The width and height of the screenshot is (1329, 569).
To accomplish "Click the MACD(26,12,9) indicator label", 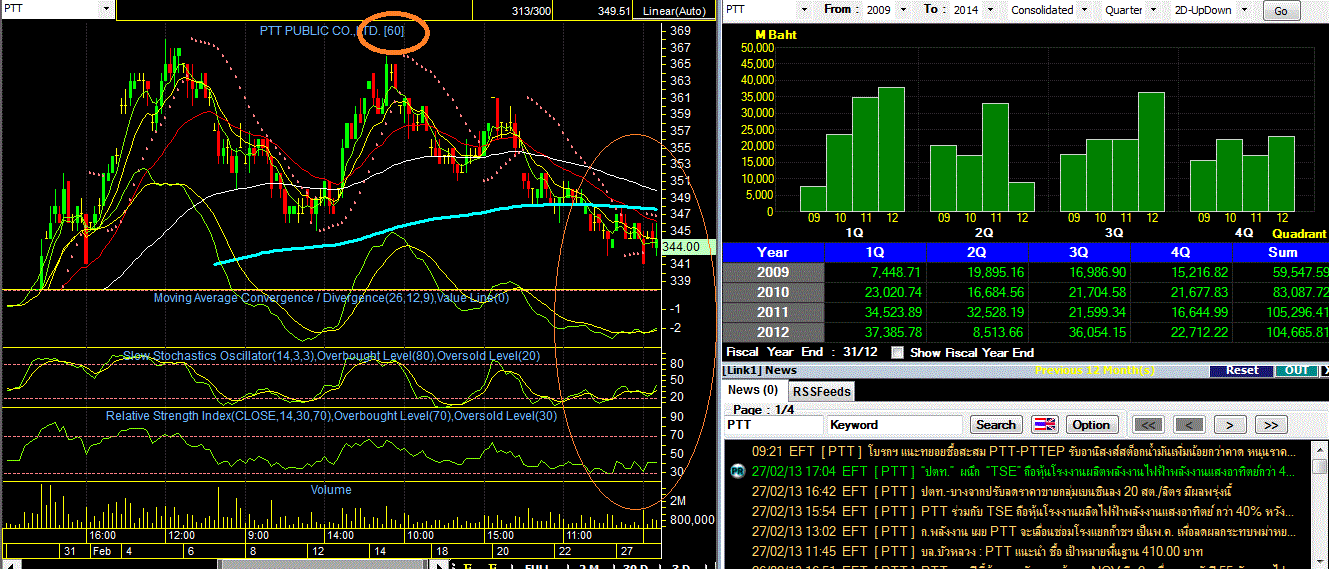I will click(x=331, y=297).
